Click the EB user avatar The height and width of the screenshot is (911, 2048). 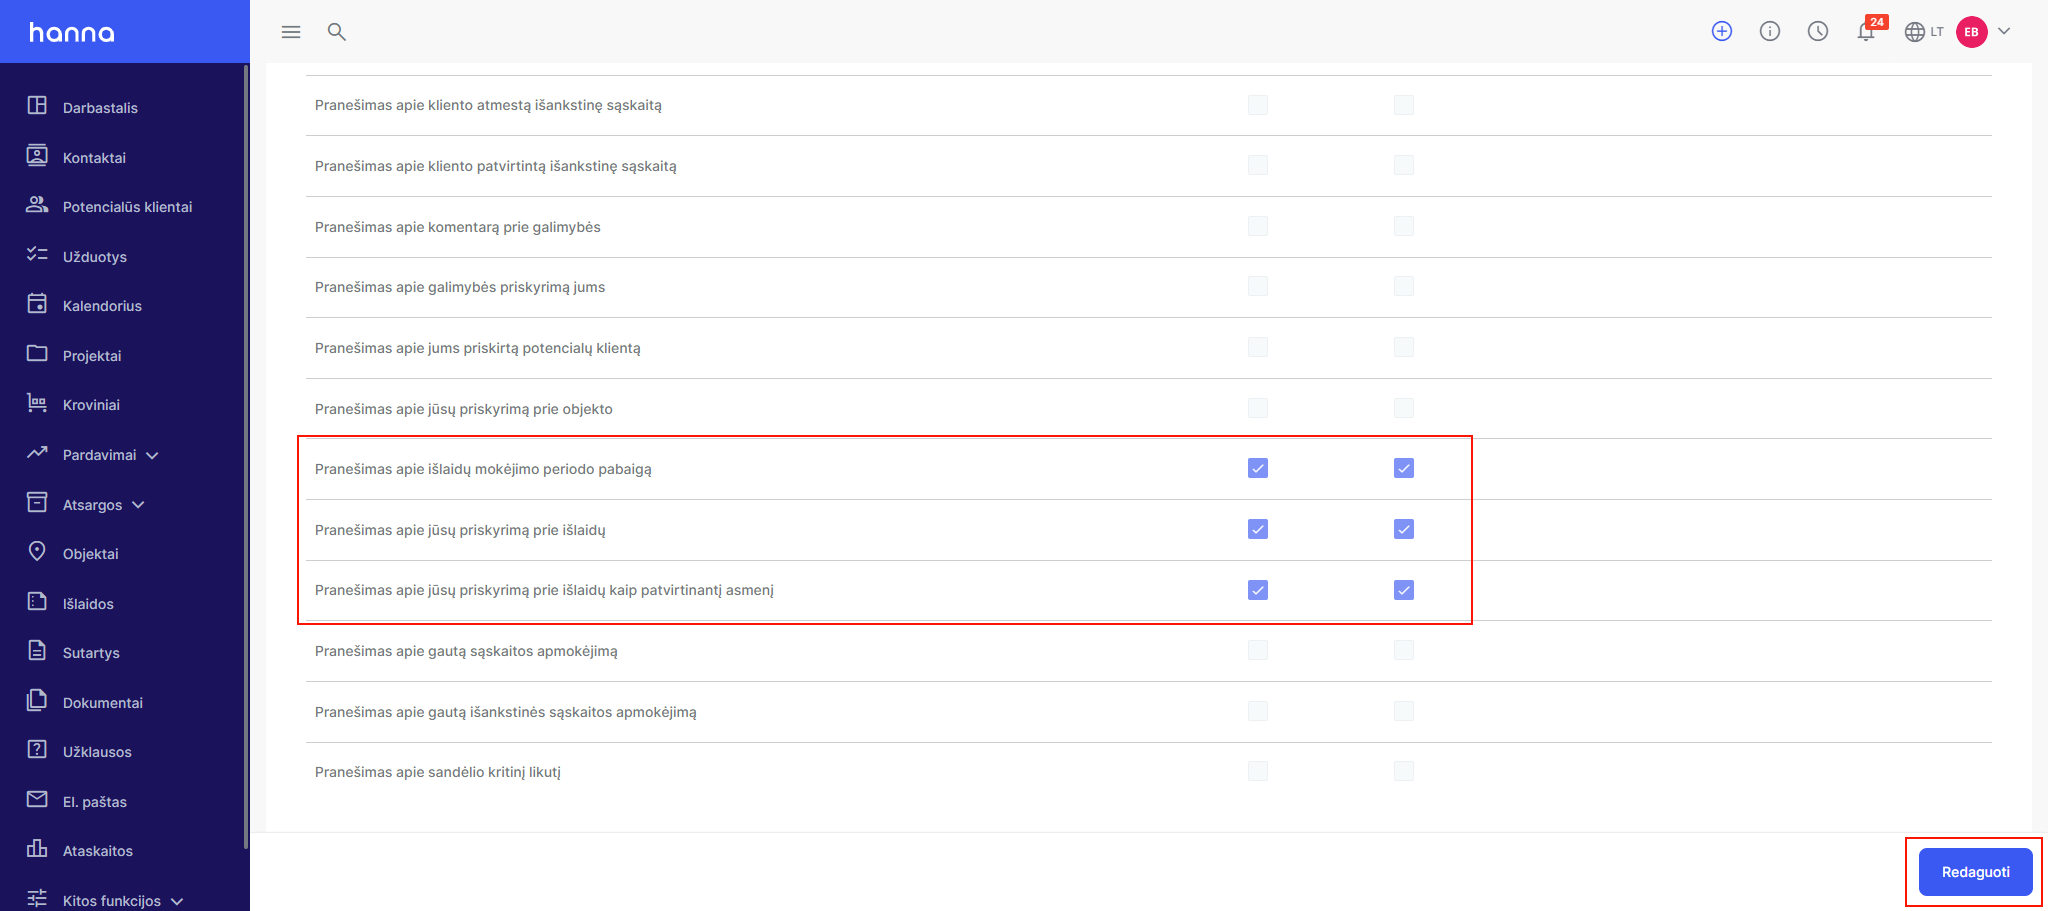1972,32
